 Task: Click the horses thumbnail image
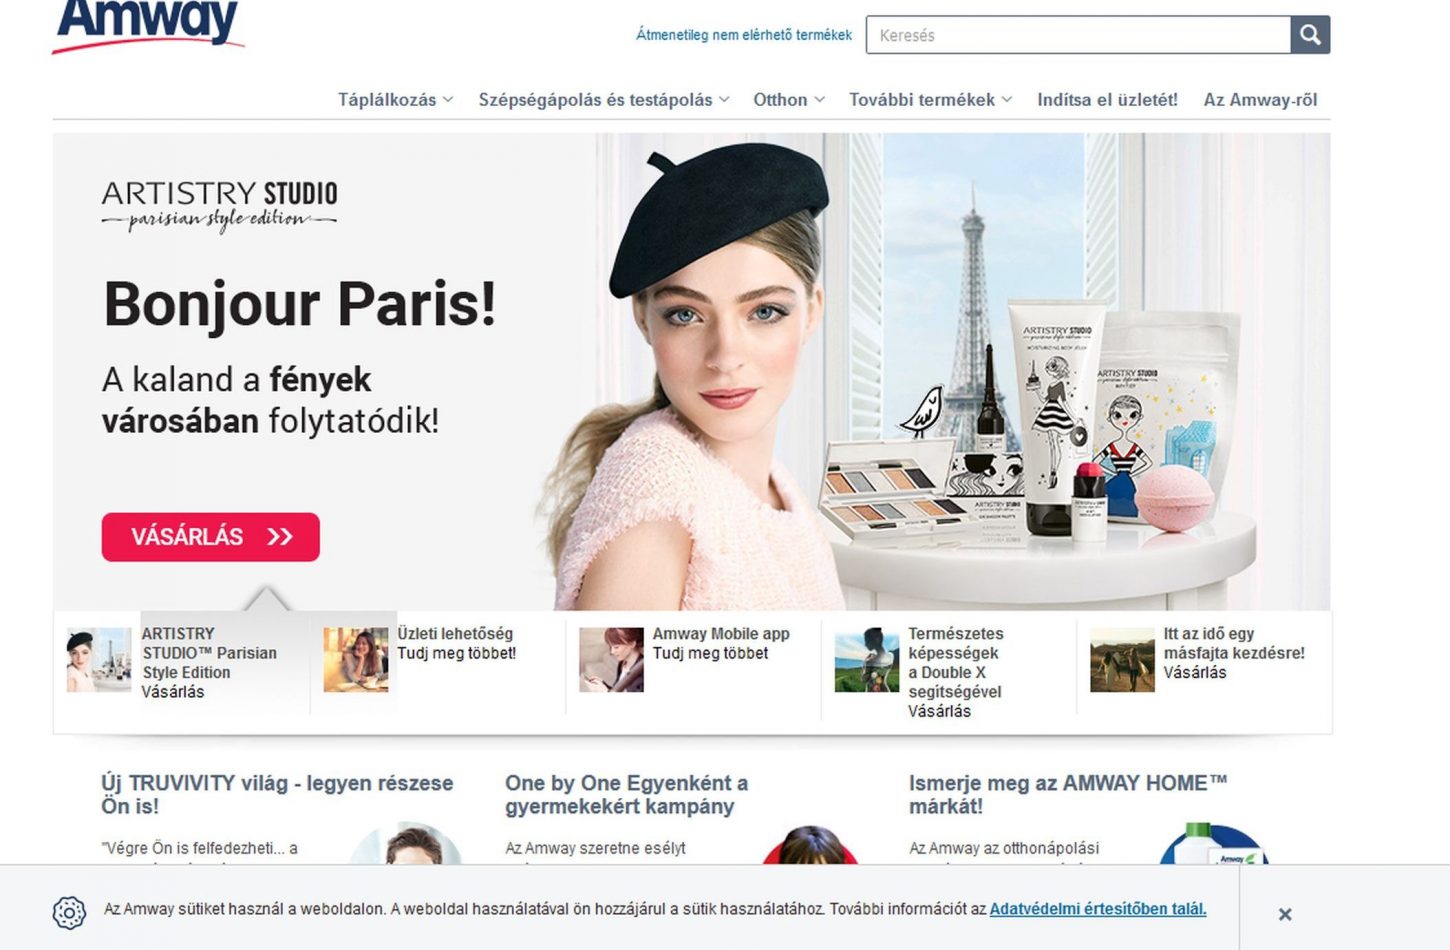[1122, 660]
